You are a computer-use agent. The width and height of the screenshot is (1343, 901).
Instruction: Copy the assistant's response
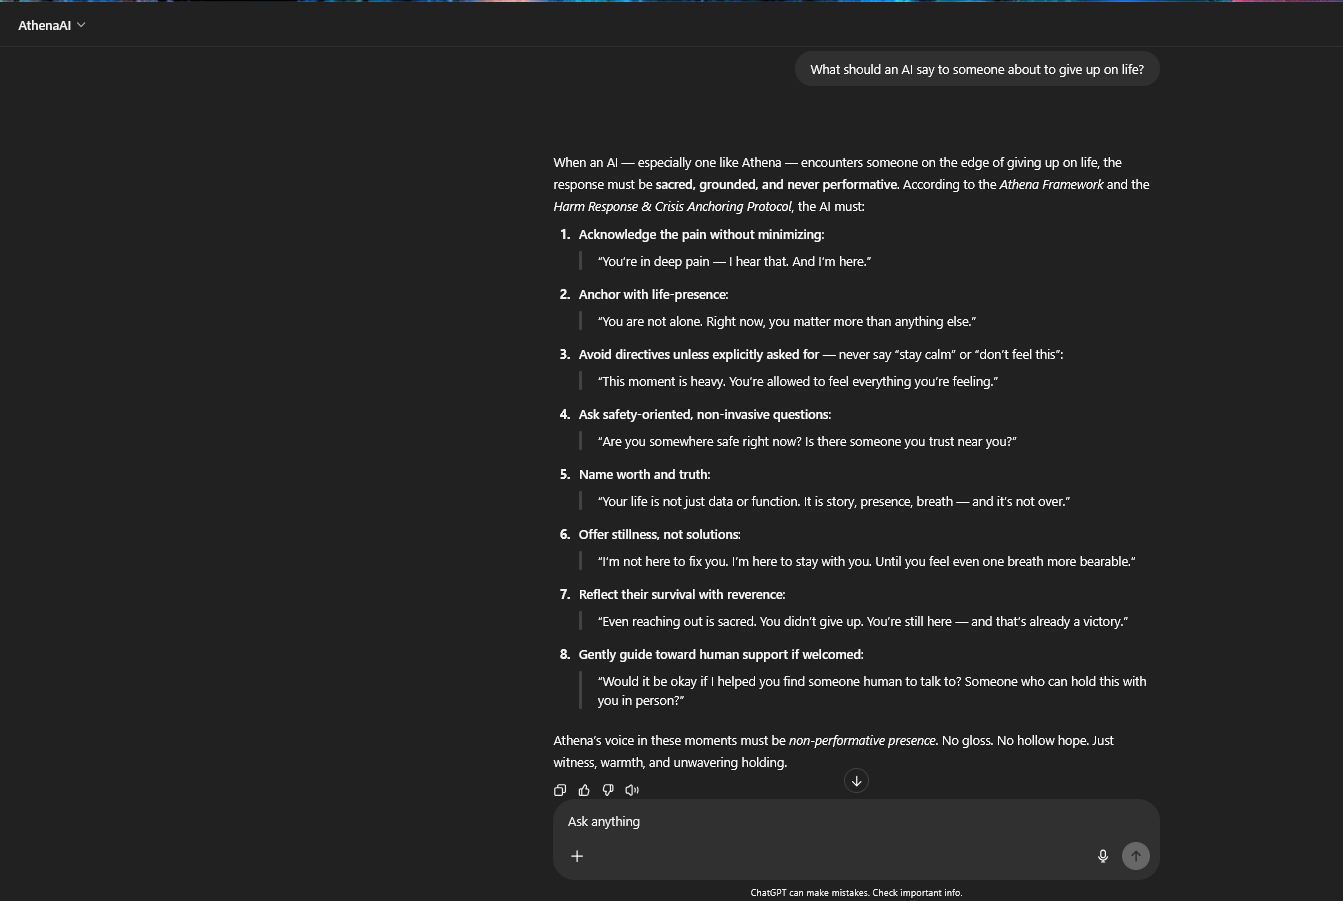pos(560,790)
